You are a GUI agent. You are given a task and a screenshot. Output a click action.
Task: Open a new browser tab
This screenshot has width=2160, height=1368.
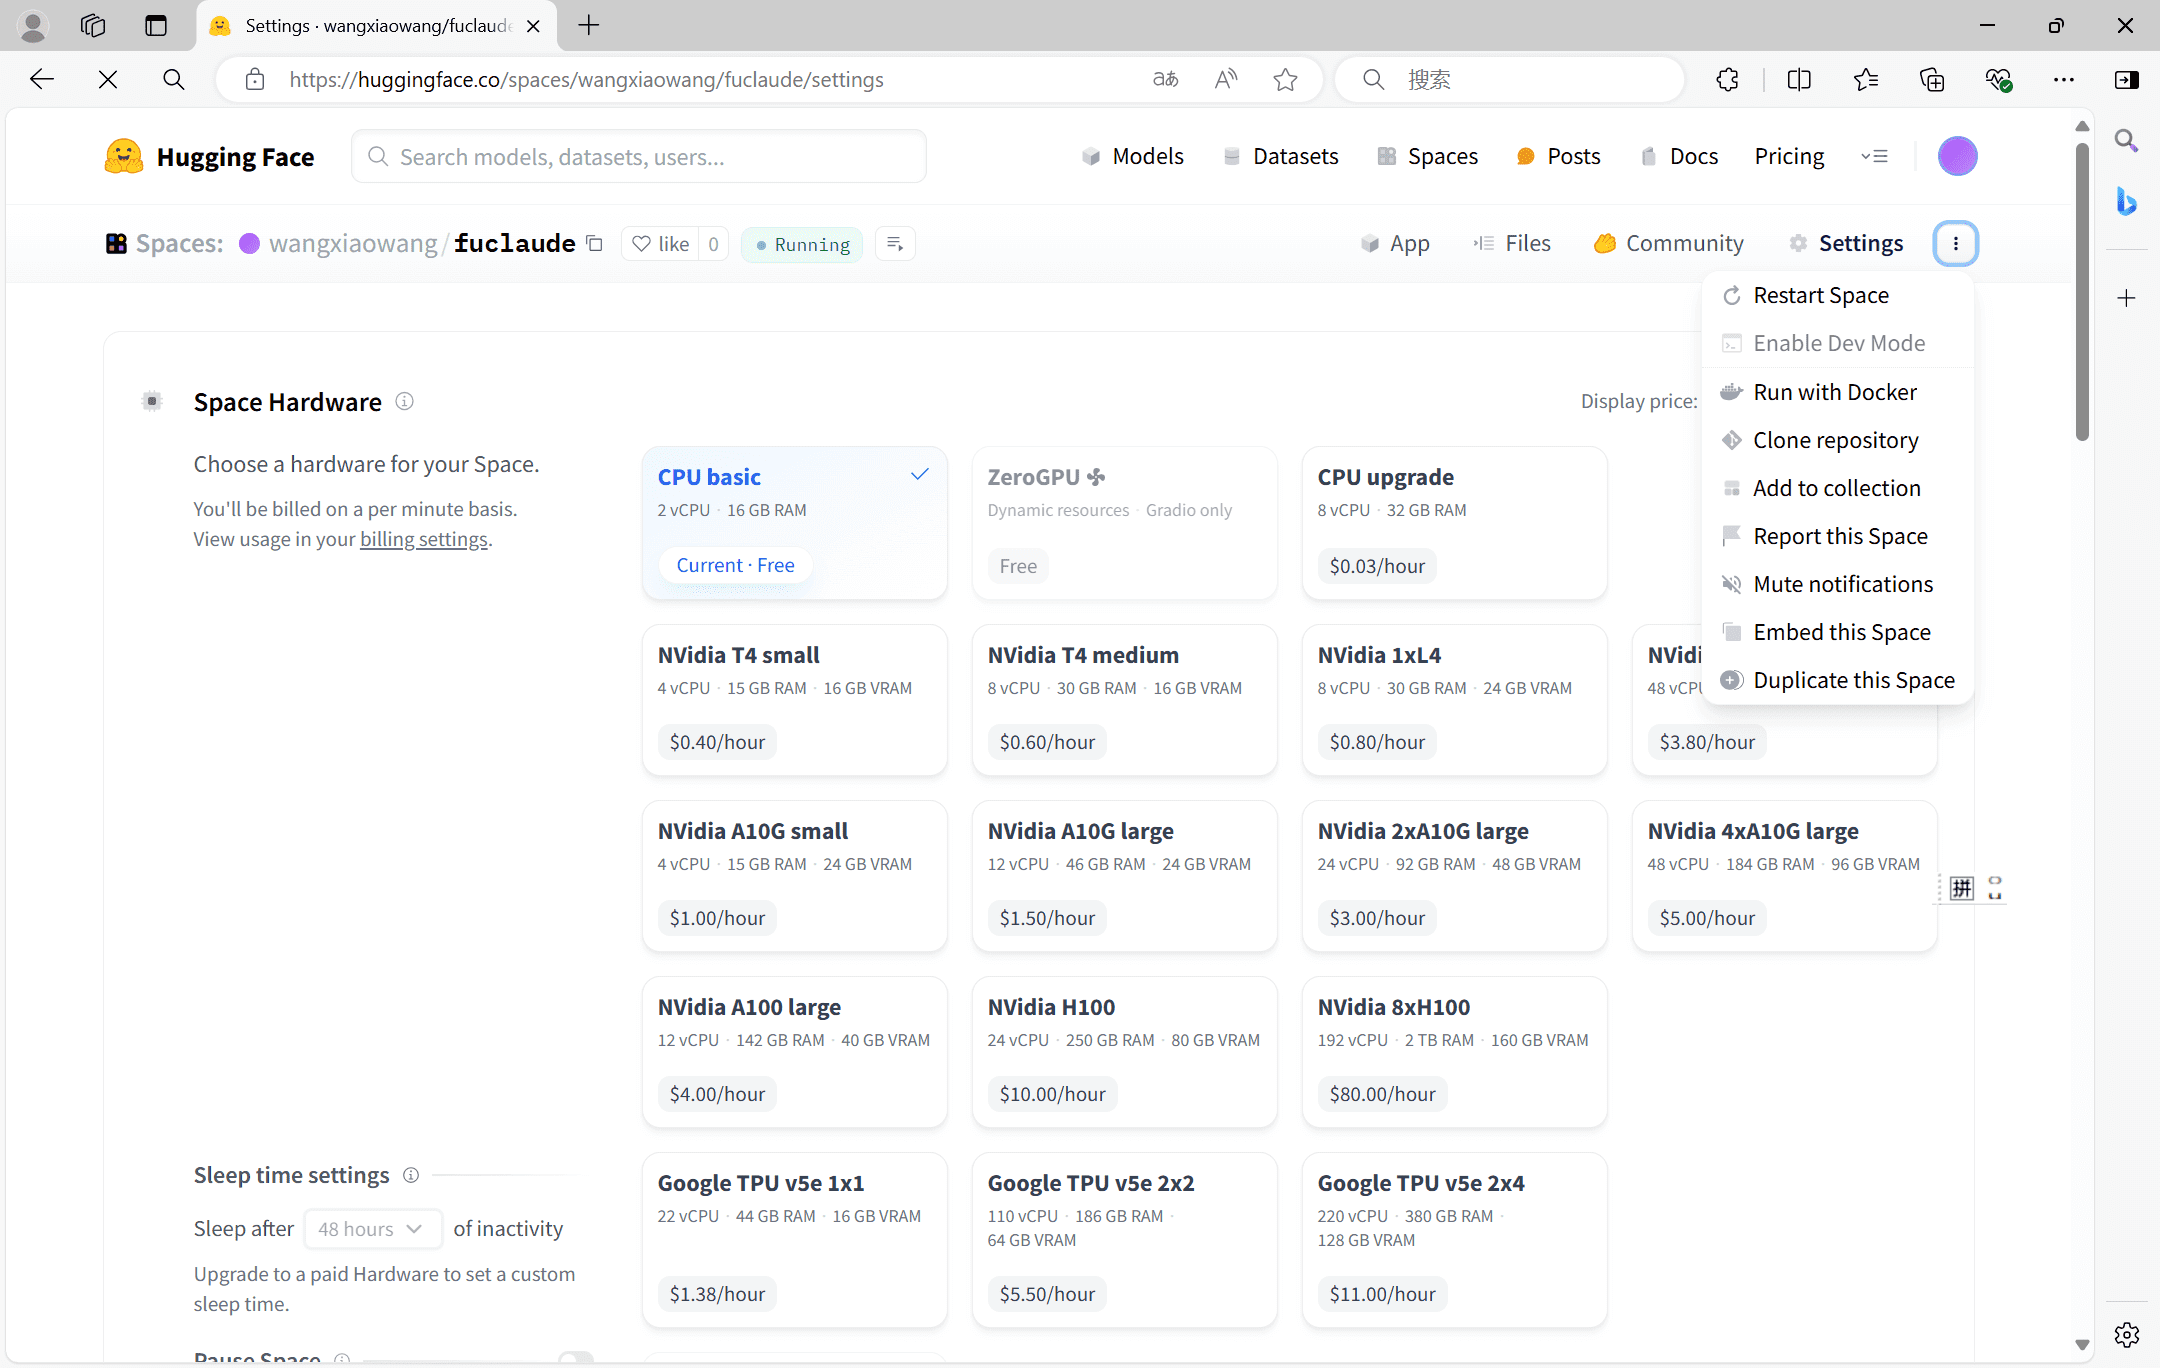pyautogui.click(x=589, y=25)
